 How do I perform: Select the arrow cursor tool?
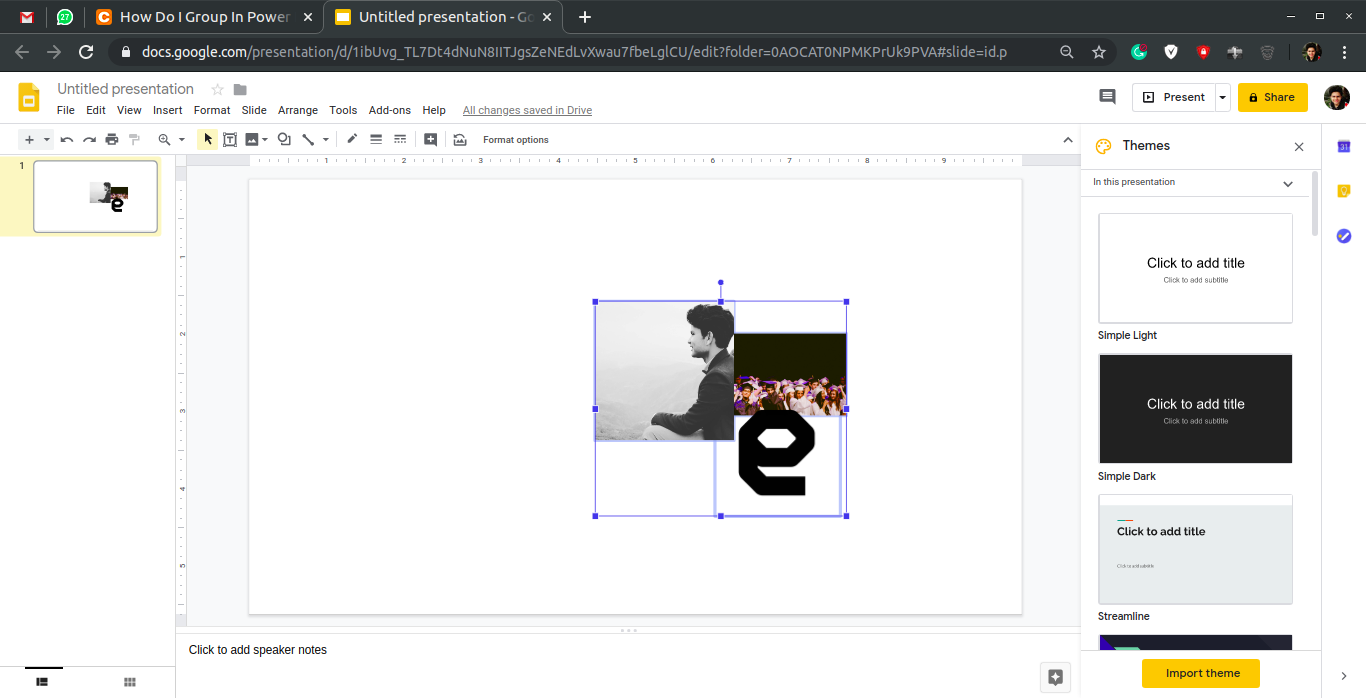pos(207,140)
